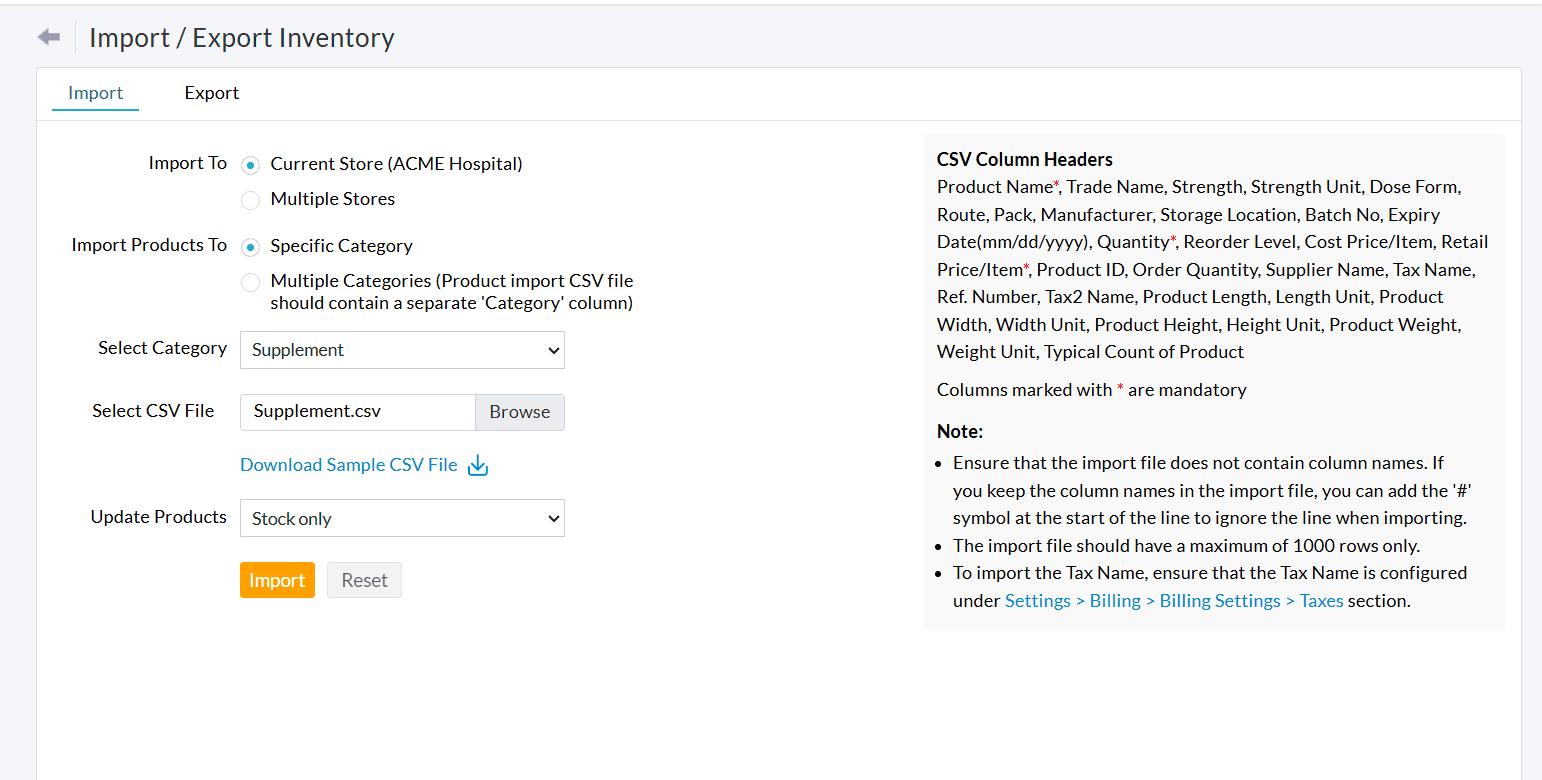The width and height of the screenshot is (1542, 780).
Task: Select the Specific Category radio button
Action: coord(251,247)
